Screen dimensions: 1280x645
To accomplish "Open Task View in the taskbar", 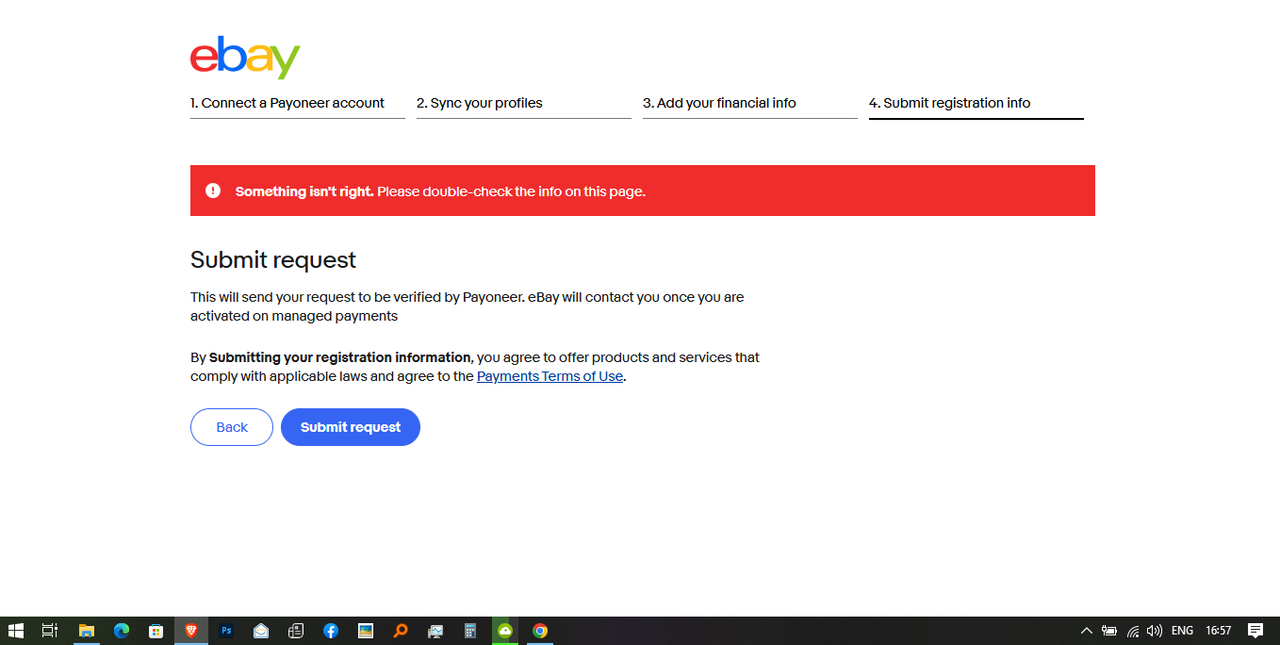I will tap(50, 631).
